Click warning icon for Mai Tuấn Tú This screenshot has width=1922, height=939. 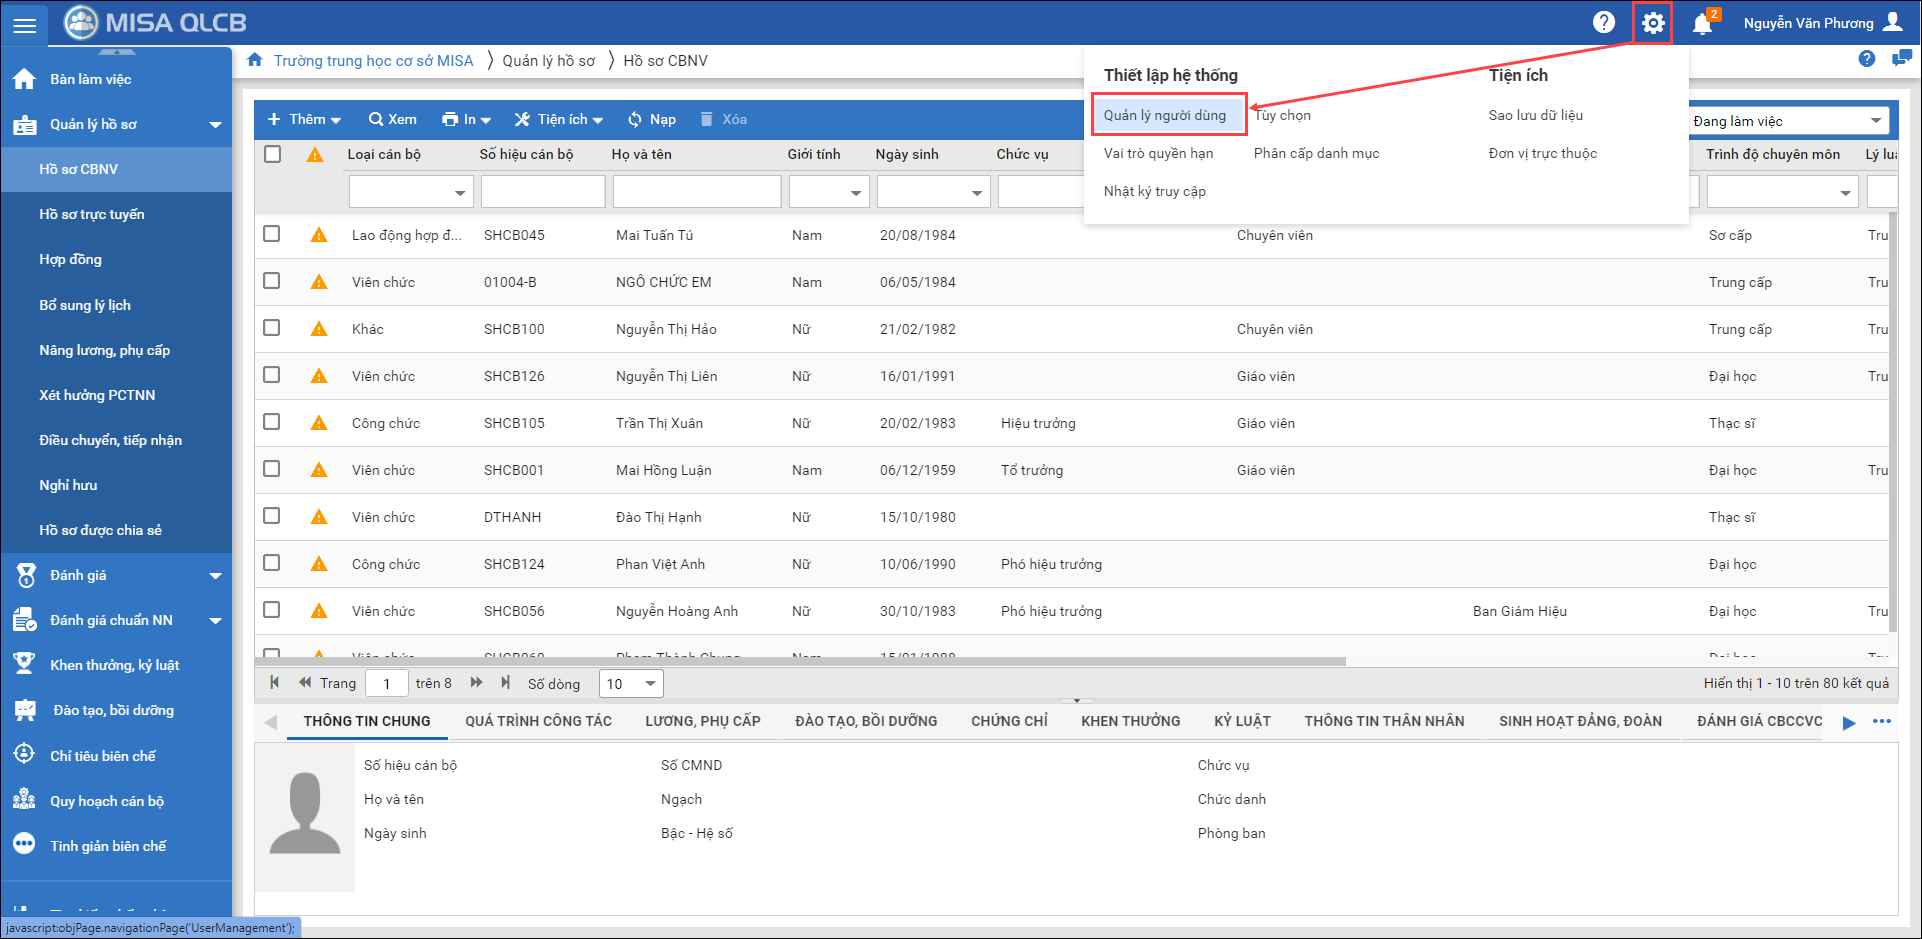click(x=319, y=235)
